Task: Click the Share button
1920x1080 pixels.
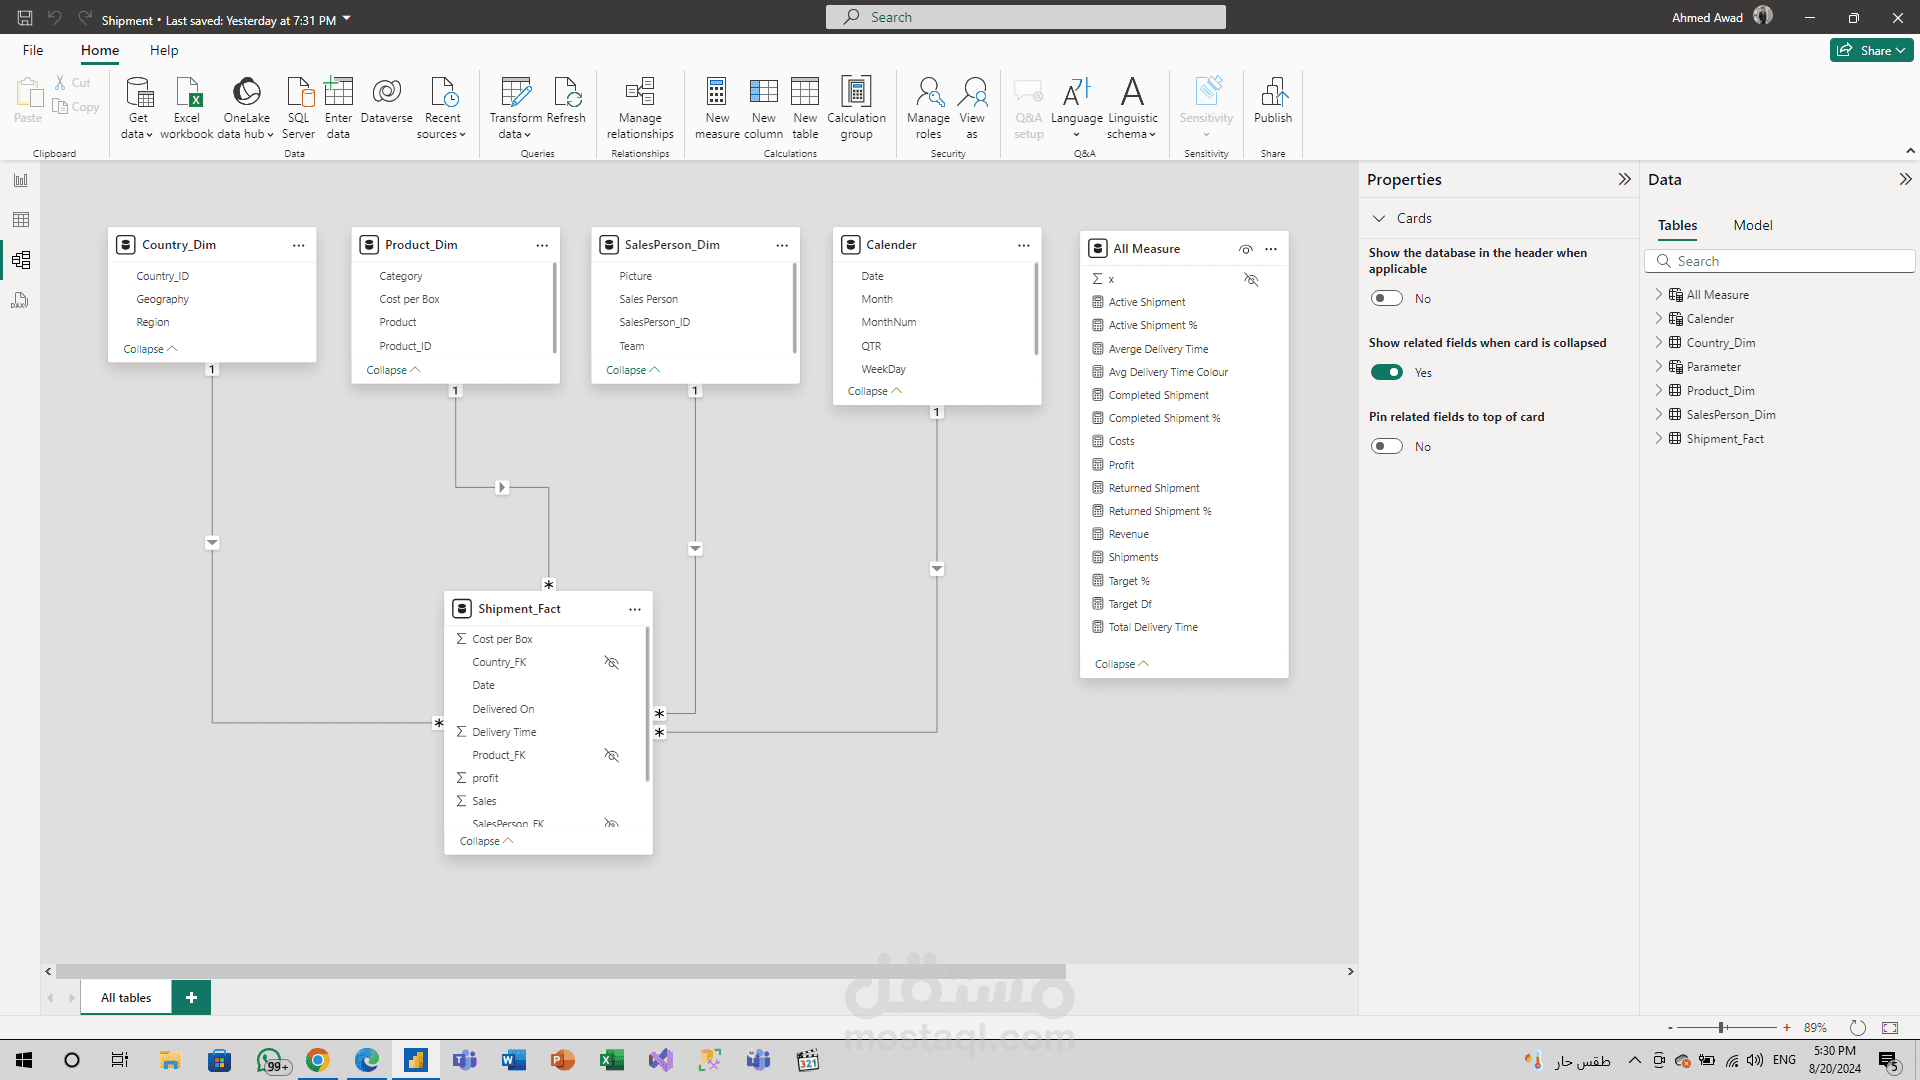Action: pos(1870,50)
